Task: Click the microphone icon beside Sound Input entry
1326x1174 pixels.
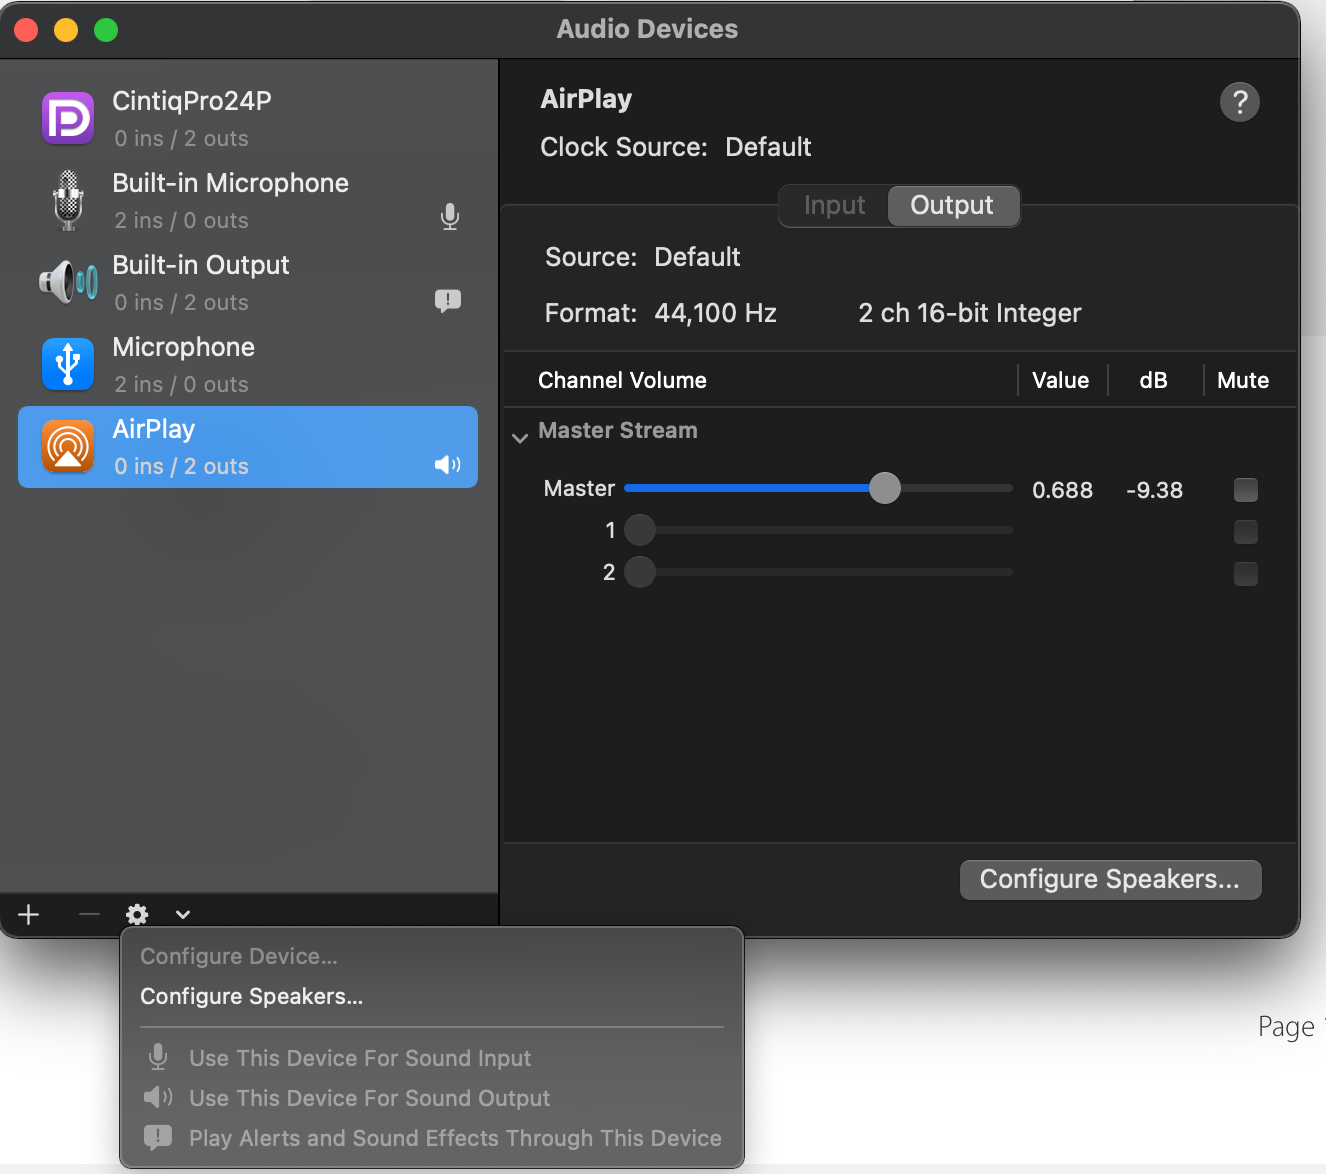Action: pos(158,1057)
